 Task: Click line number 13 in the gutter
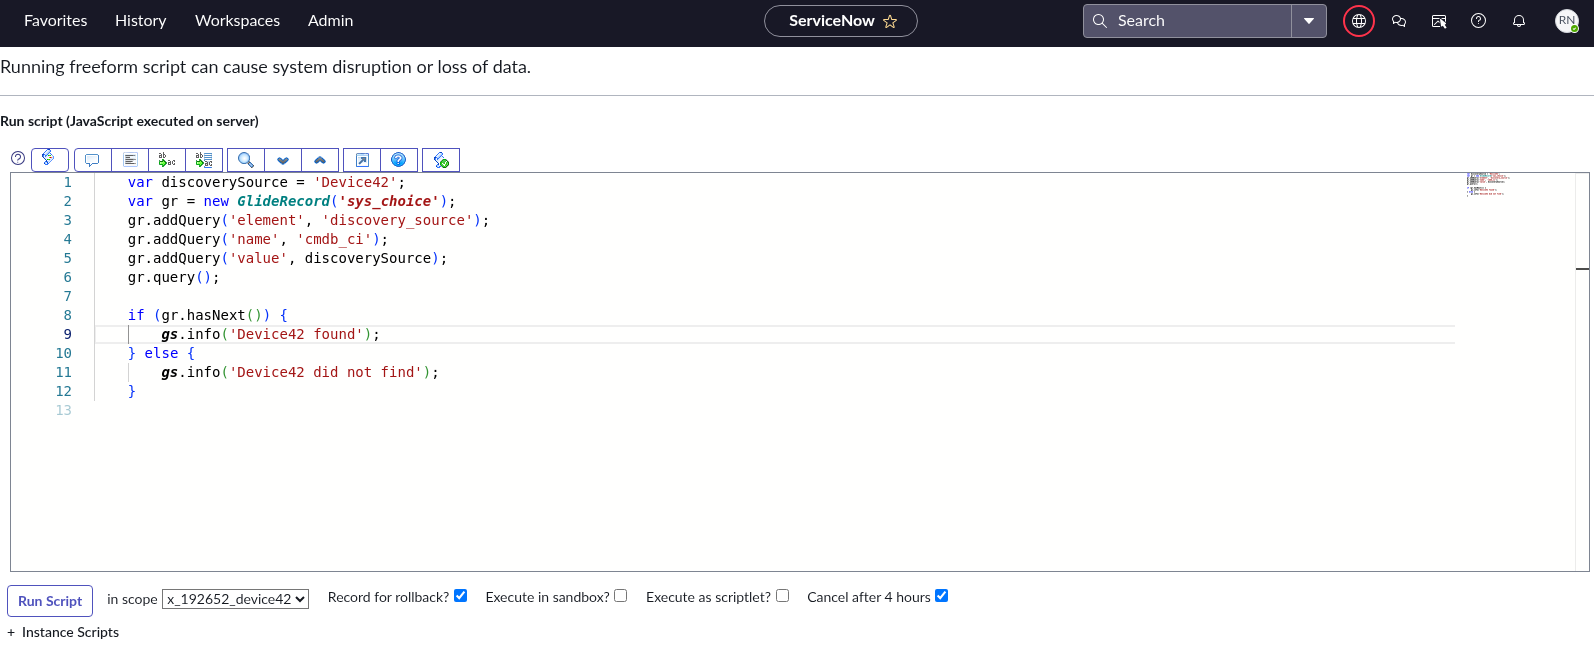tap(64, 410)
